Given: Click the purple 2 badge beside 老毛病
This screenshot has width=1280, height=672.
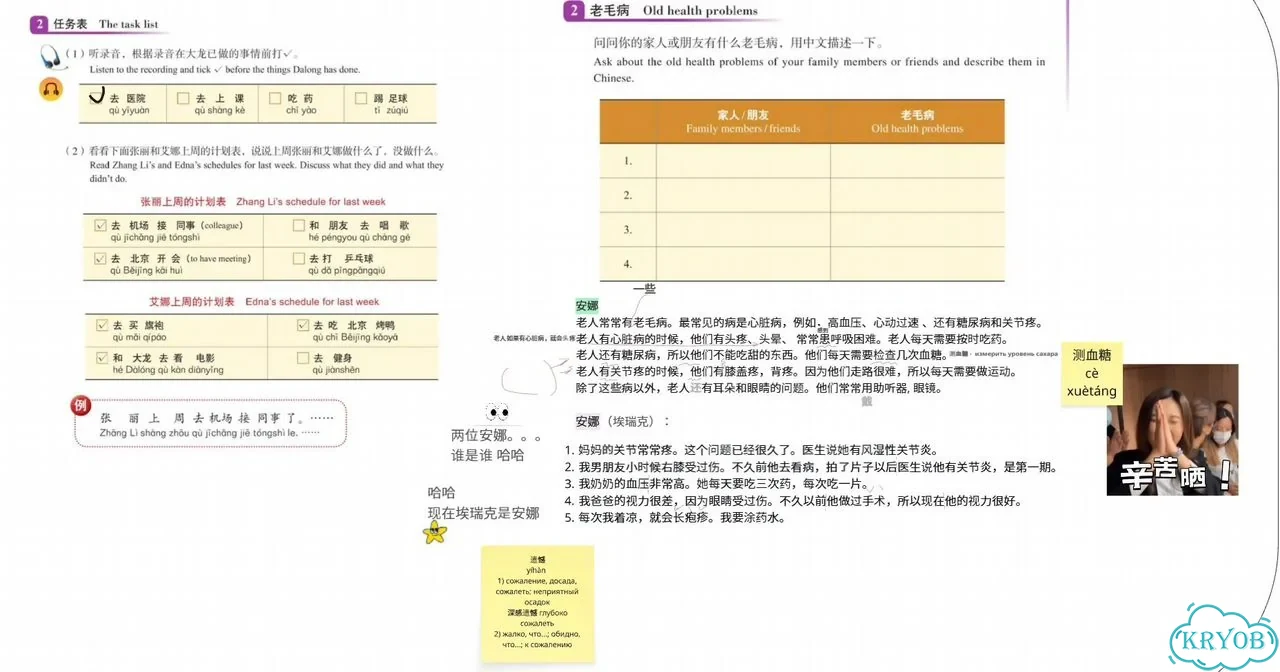Looking at the screenshot, I should pos(573,11).
